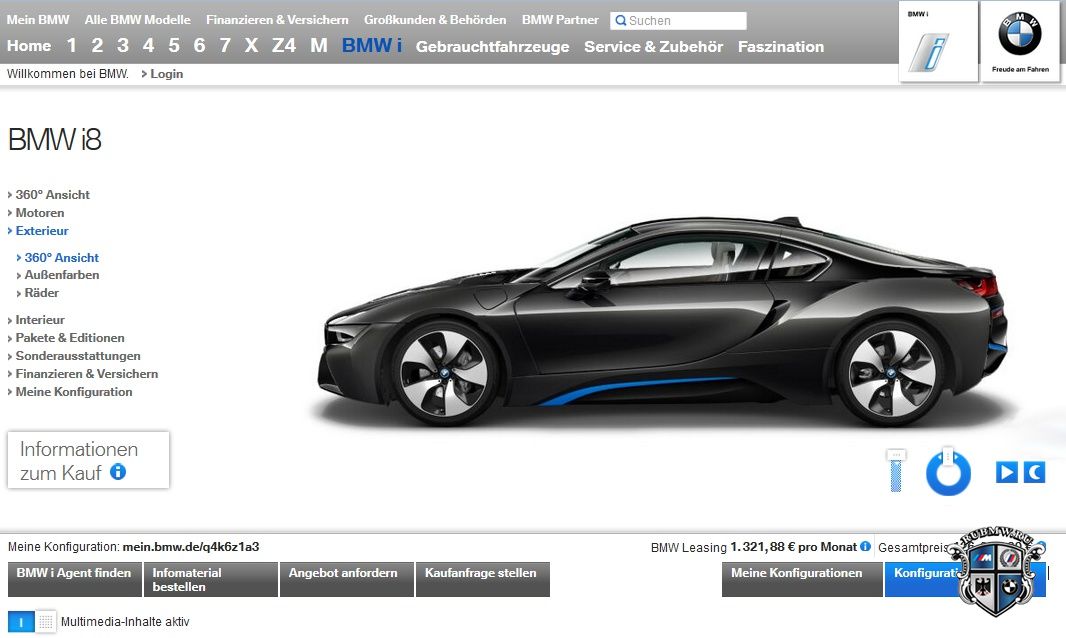Click info icon in Informationen zum Kauf
The width and height of the screenshot is (1066, 638).
click(x=118, y=471)
